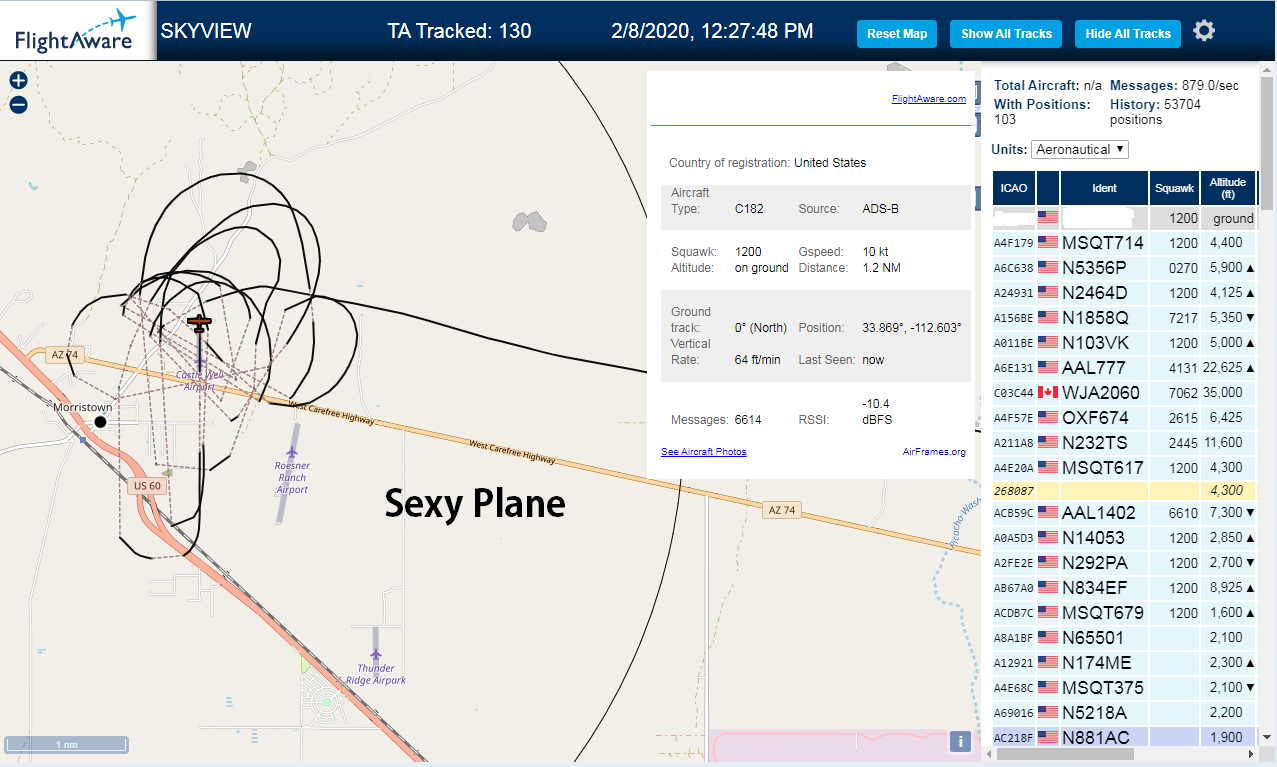This screenshot has width=1277, height=767.
Task: Select aircraft N834EF in list
Action: pyautogui.click(x=1125, y=587)
